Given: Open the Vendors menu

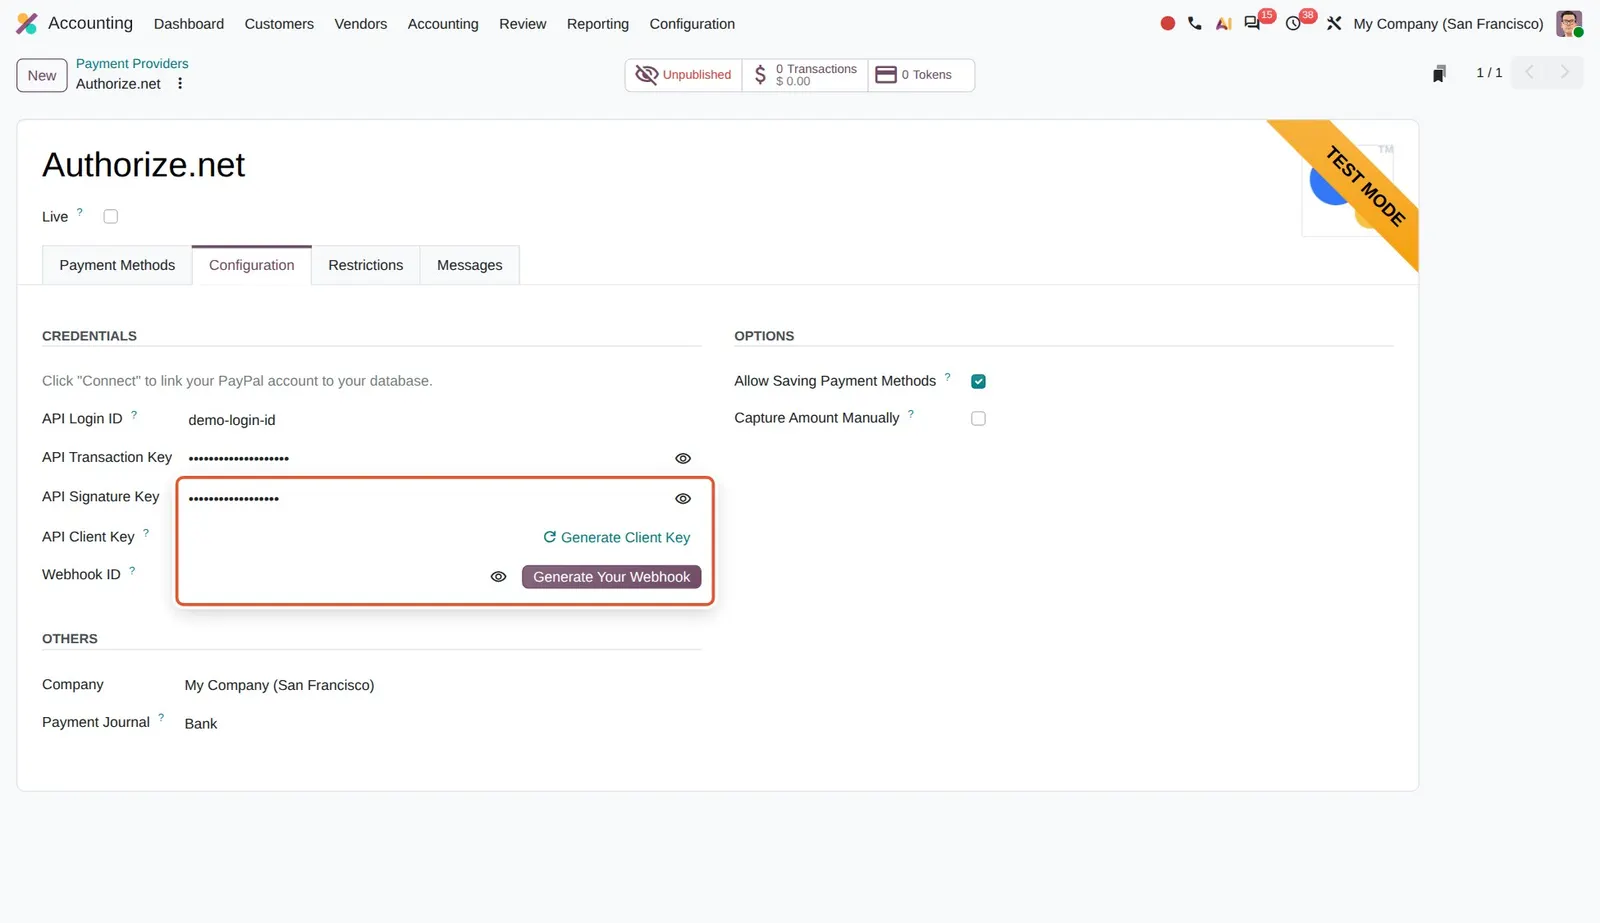Looking at the screenshot, I should 361,24.
